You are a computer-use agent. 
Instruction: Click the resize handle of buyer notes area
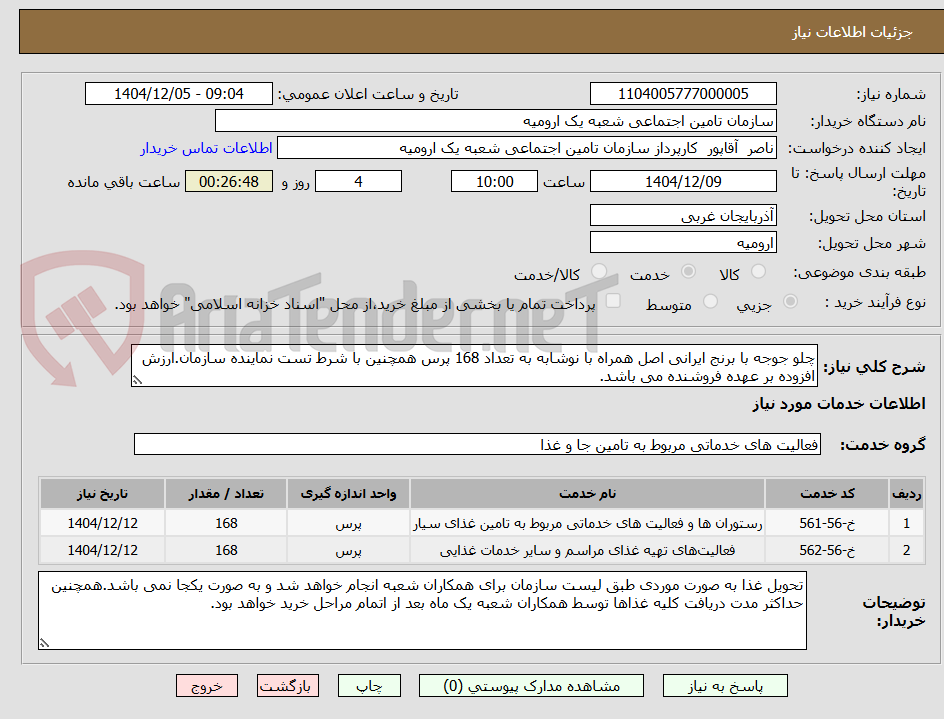pos(44,643)
